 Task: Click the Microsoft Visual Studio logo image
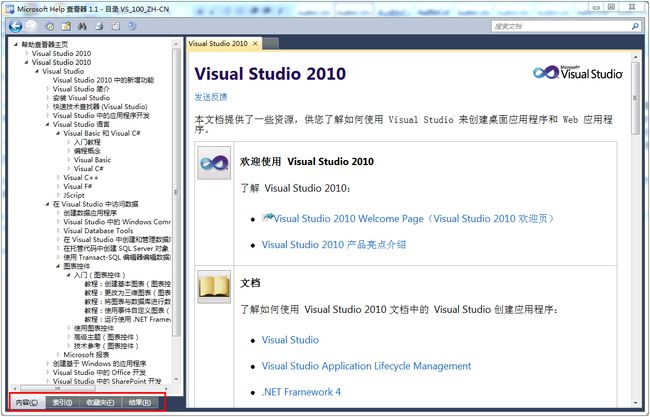[x=578, y=72]
